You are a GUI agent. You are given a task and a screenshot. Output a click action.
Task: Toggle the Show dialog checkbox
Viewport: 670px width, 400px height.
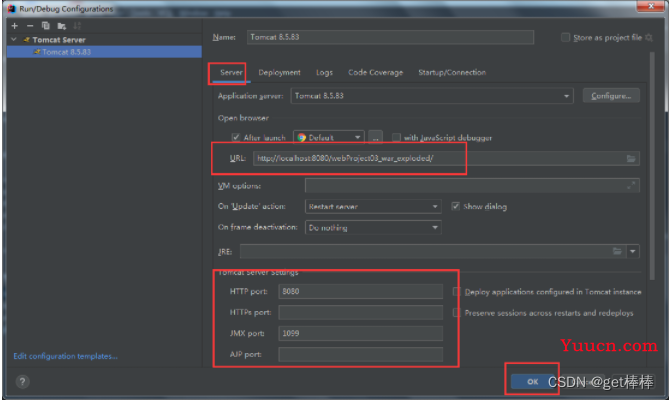[455, 206]
